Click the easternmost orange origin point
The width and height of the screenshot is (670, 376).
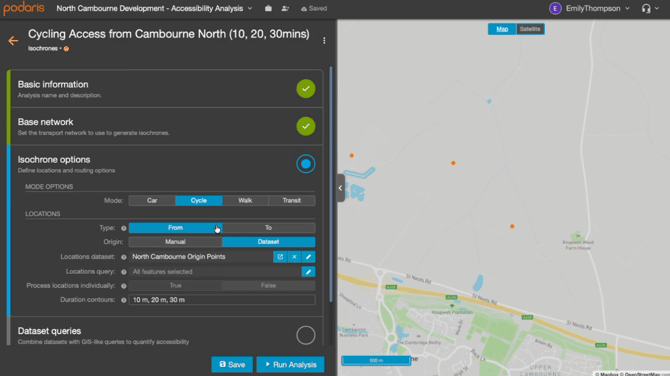pyautogui.click(x=512, y=226)
